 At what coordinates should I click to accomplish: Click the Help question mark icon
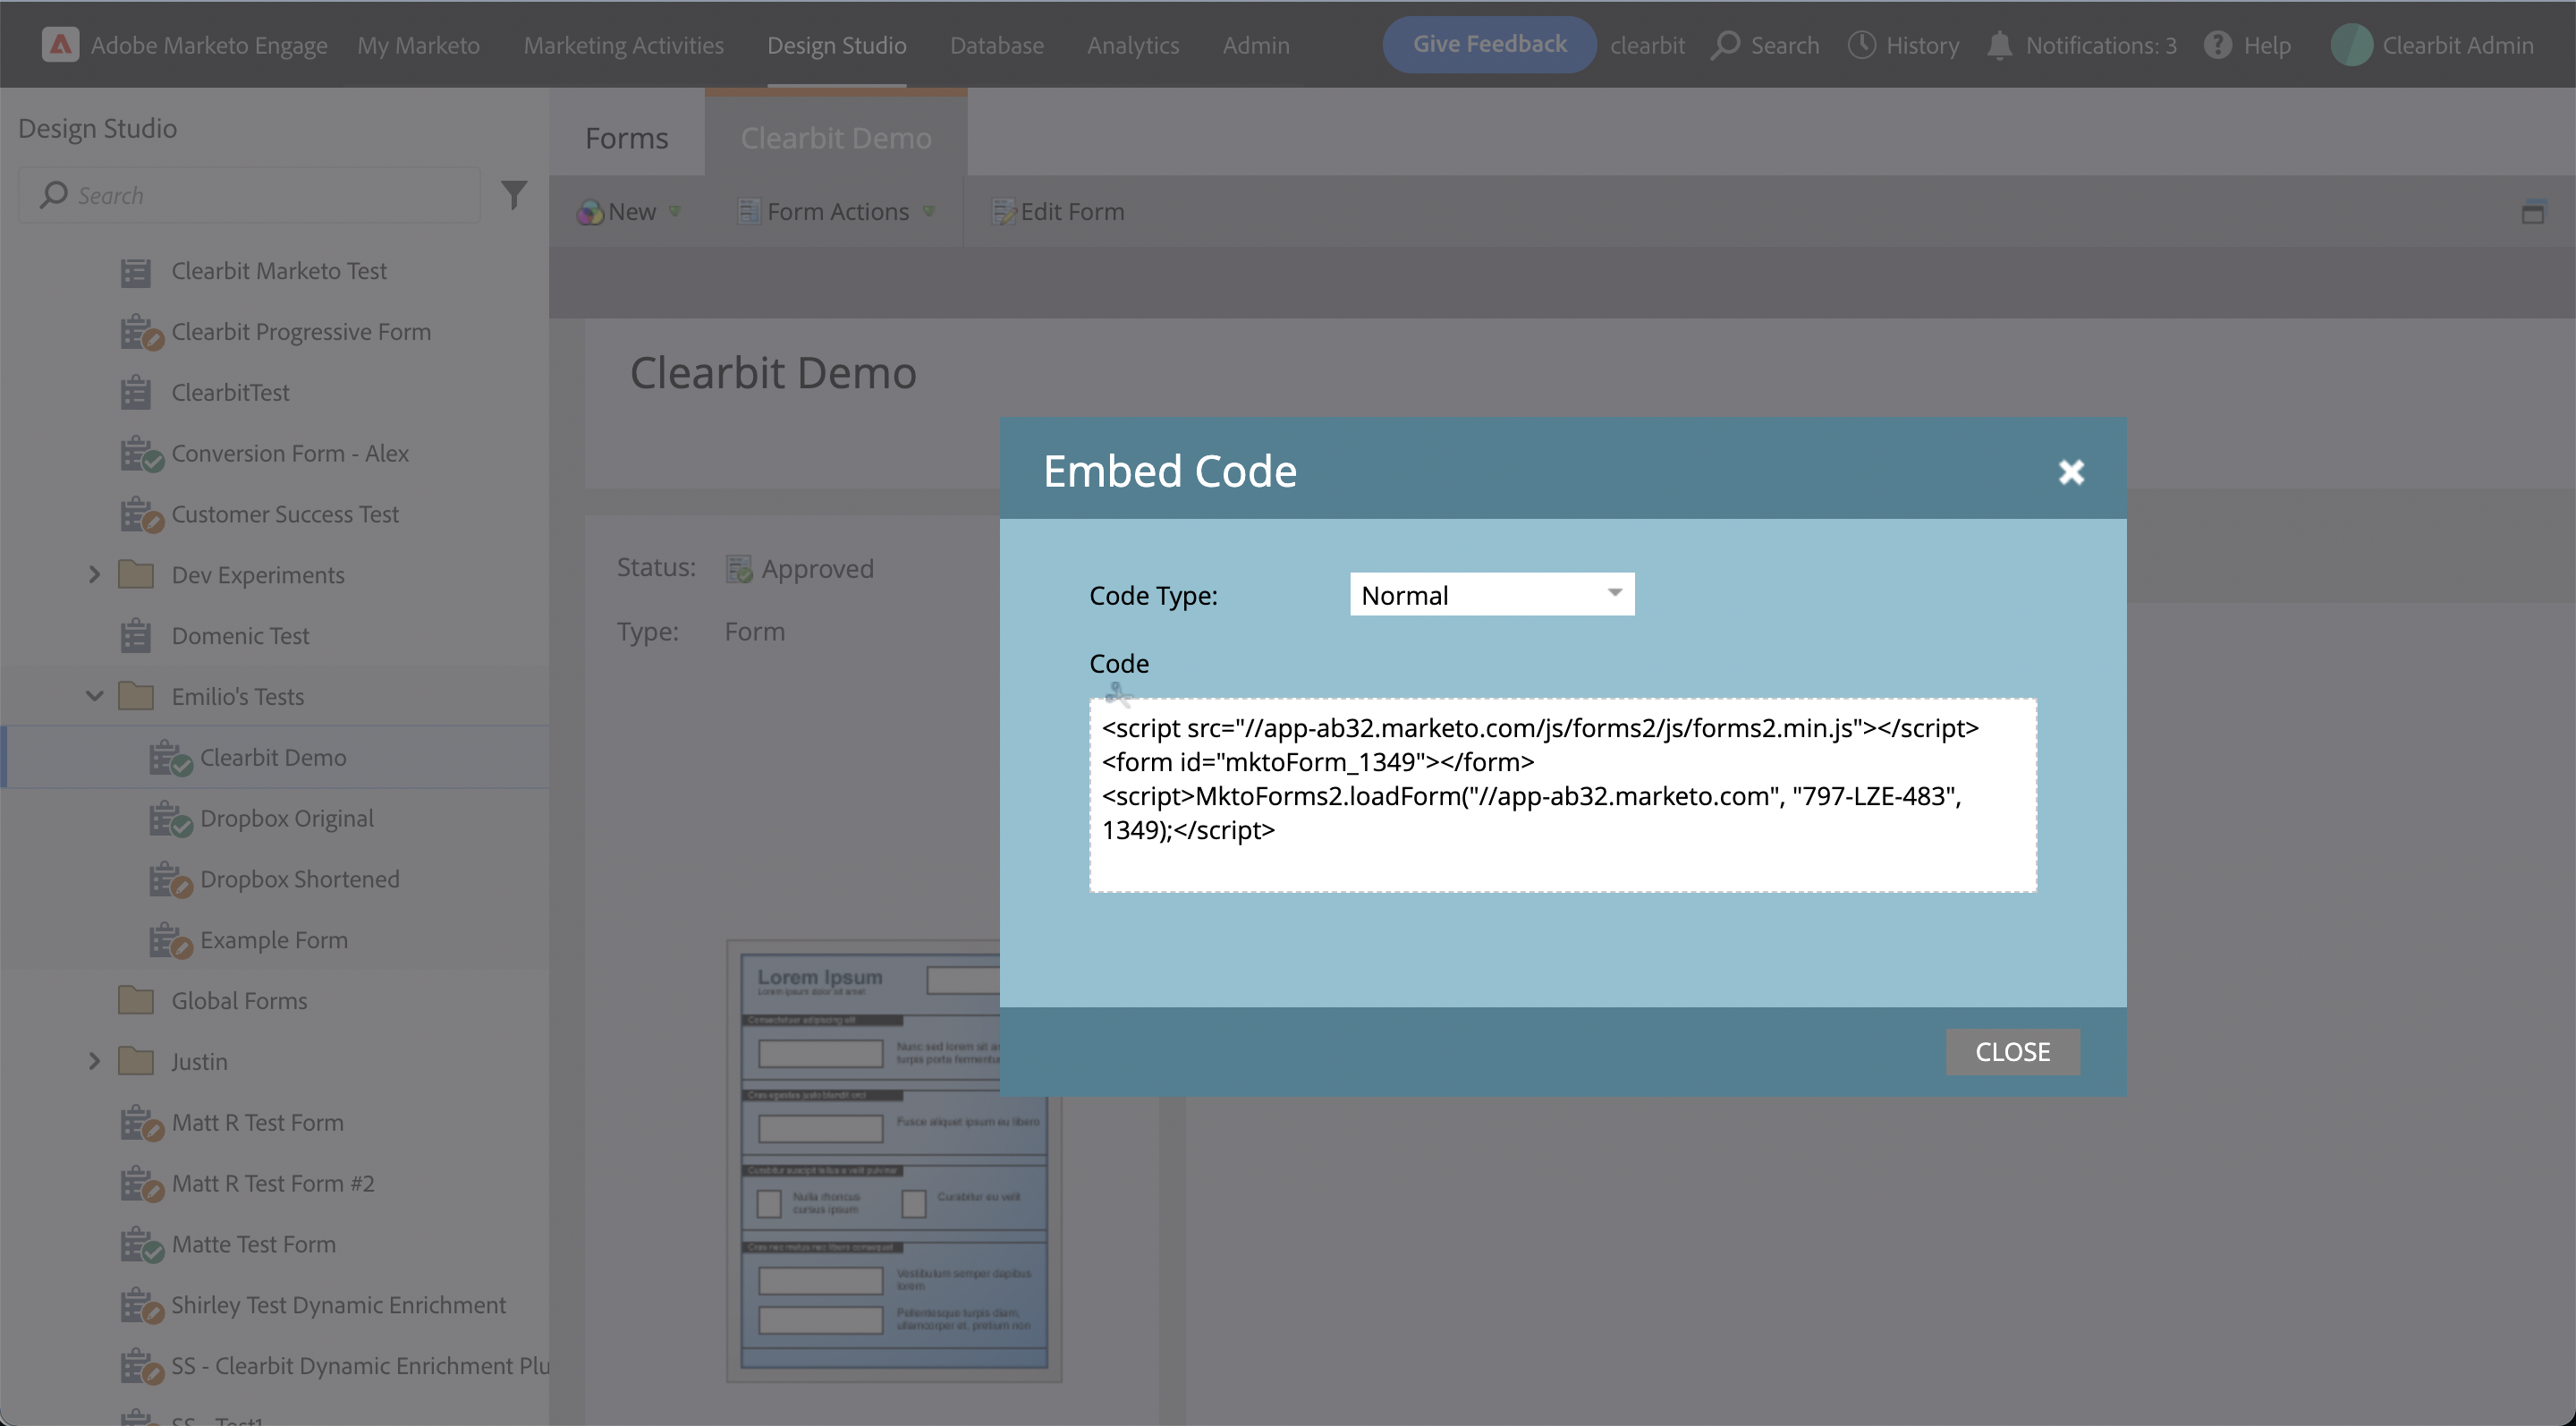[x=2217, y=45]
